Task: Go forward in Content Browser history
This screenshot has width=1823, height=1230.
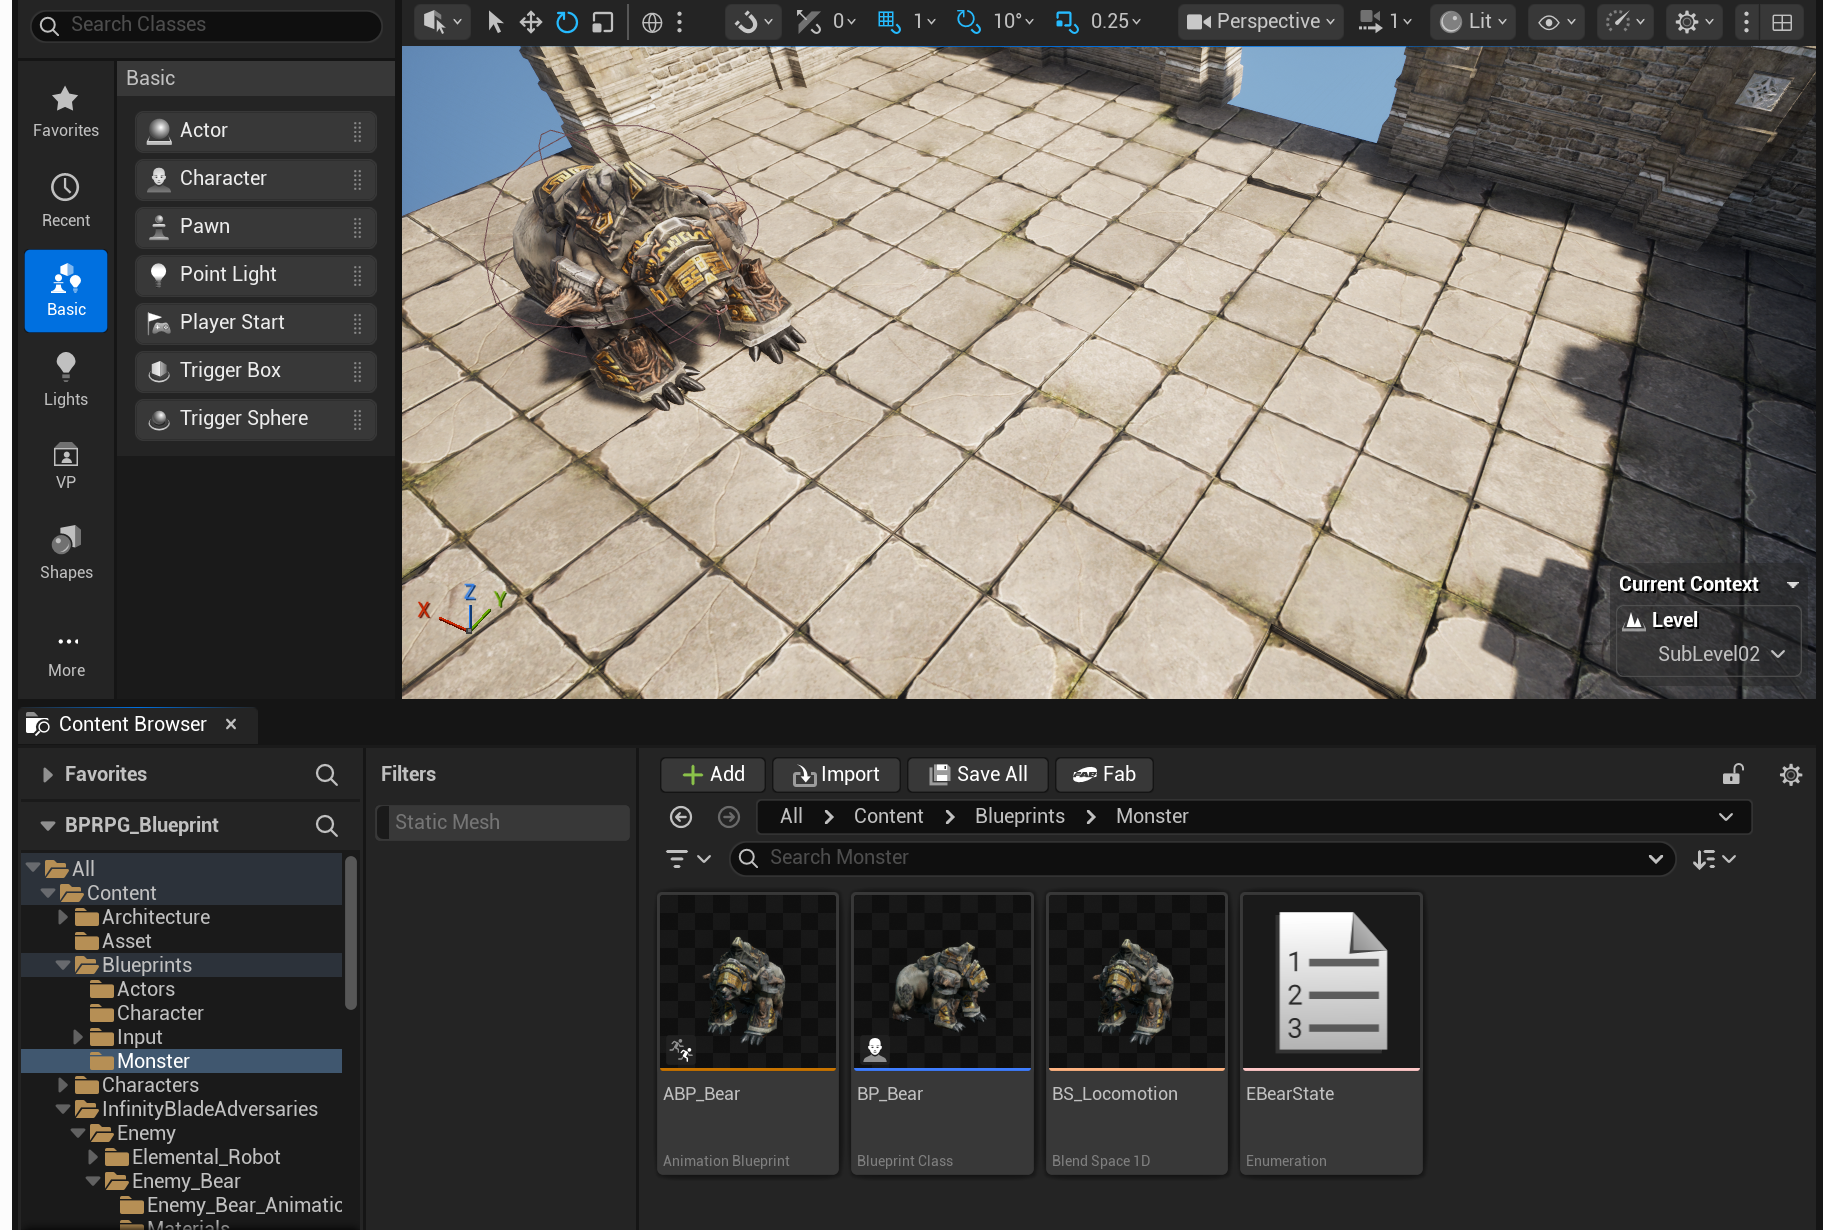Action: (729, 817)
